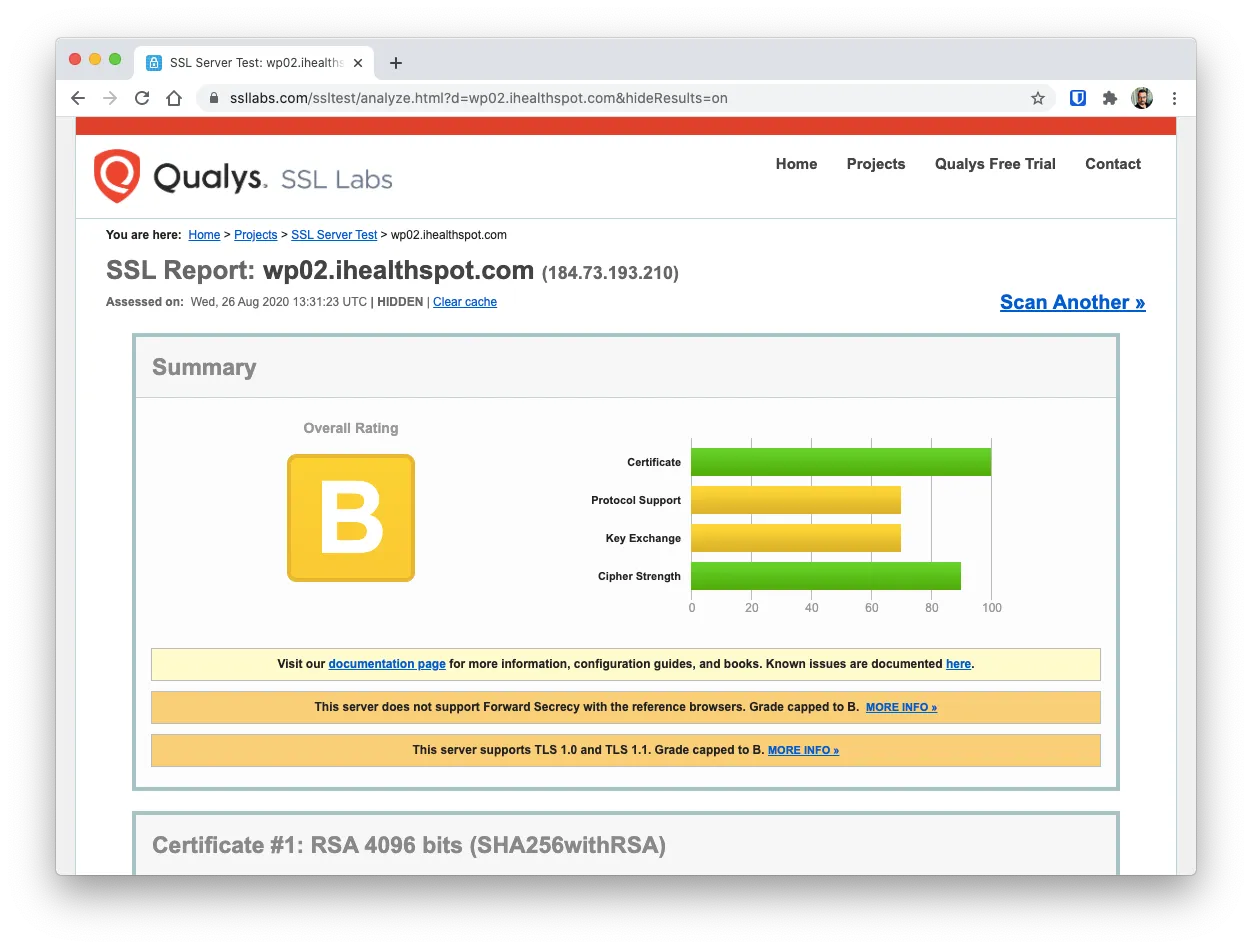Select the SSL Server Test browser tab

point(256,63)
